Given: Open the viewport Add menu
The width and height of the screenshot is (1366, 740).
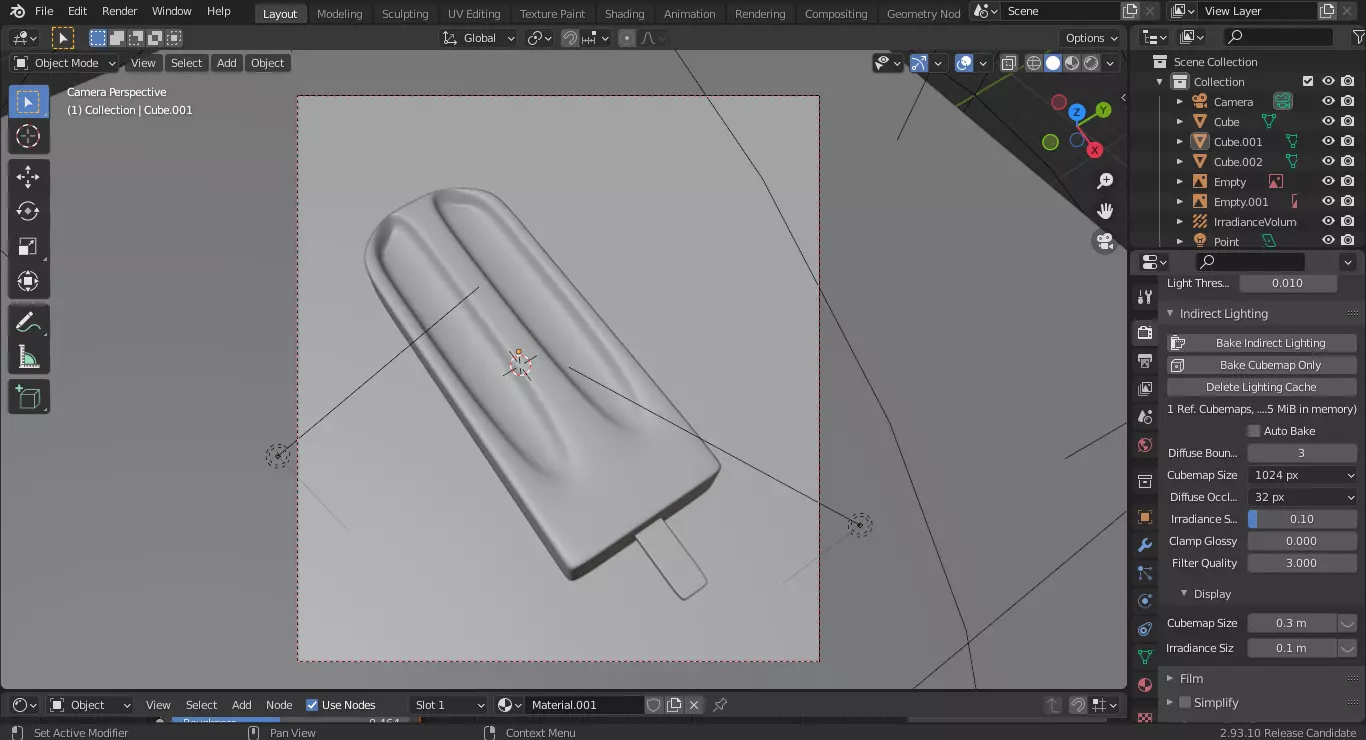Looking at the screenshot, I should coord(227,63).
